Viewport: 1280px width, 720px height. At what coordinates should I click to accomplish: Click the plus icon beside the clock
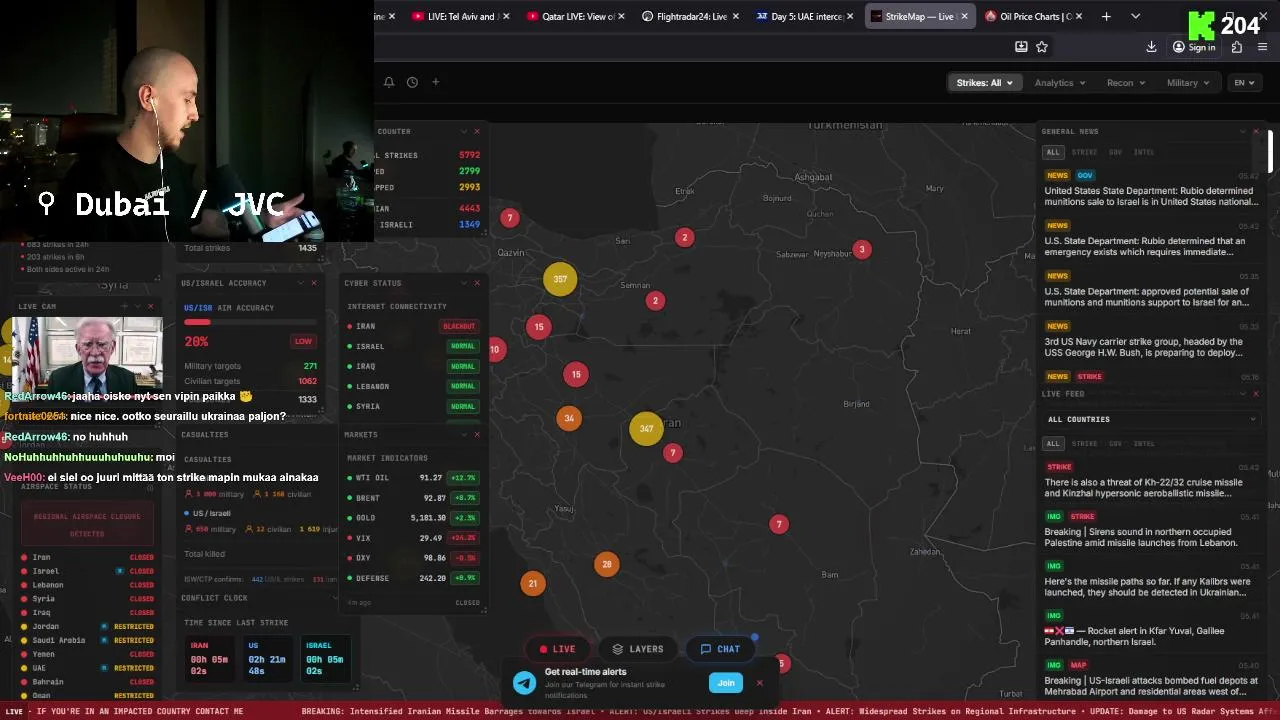(x=435, y=82)
